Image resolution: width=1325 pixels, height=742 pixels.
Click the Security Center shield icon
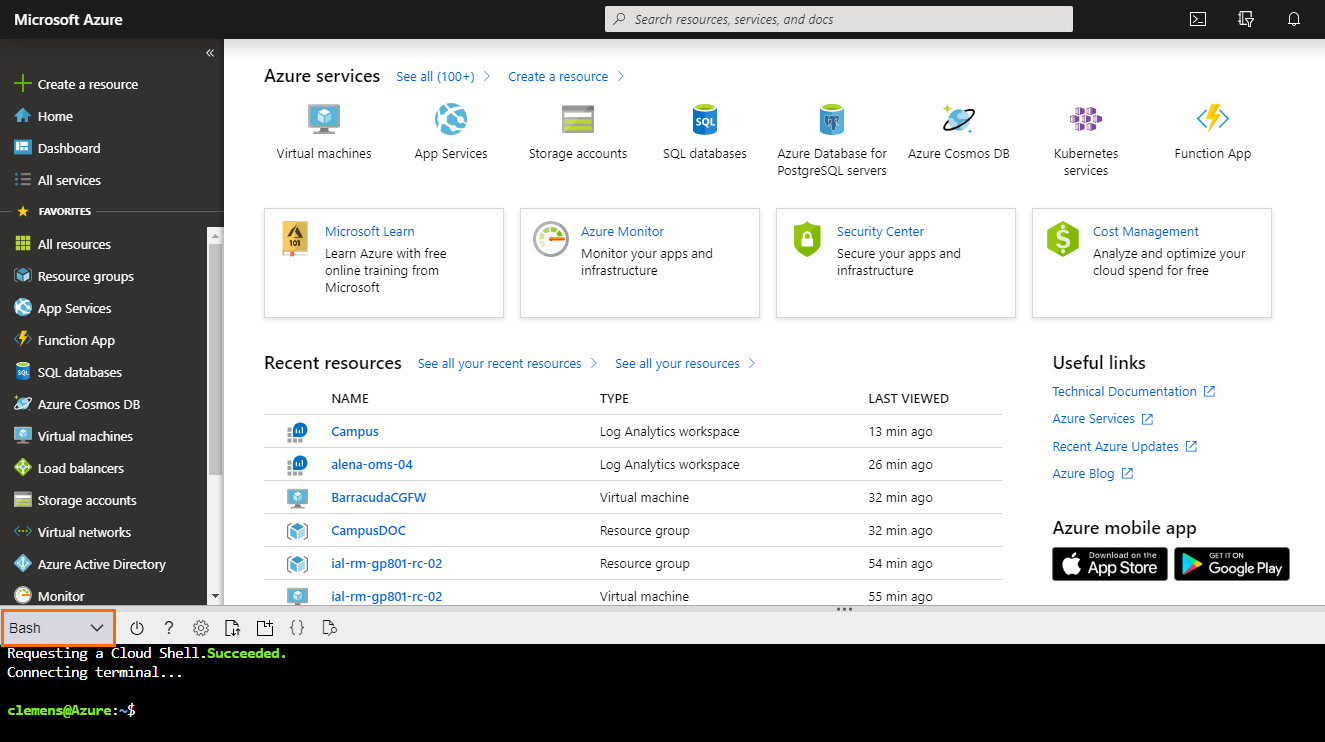coord(807,239)
